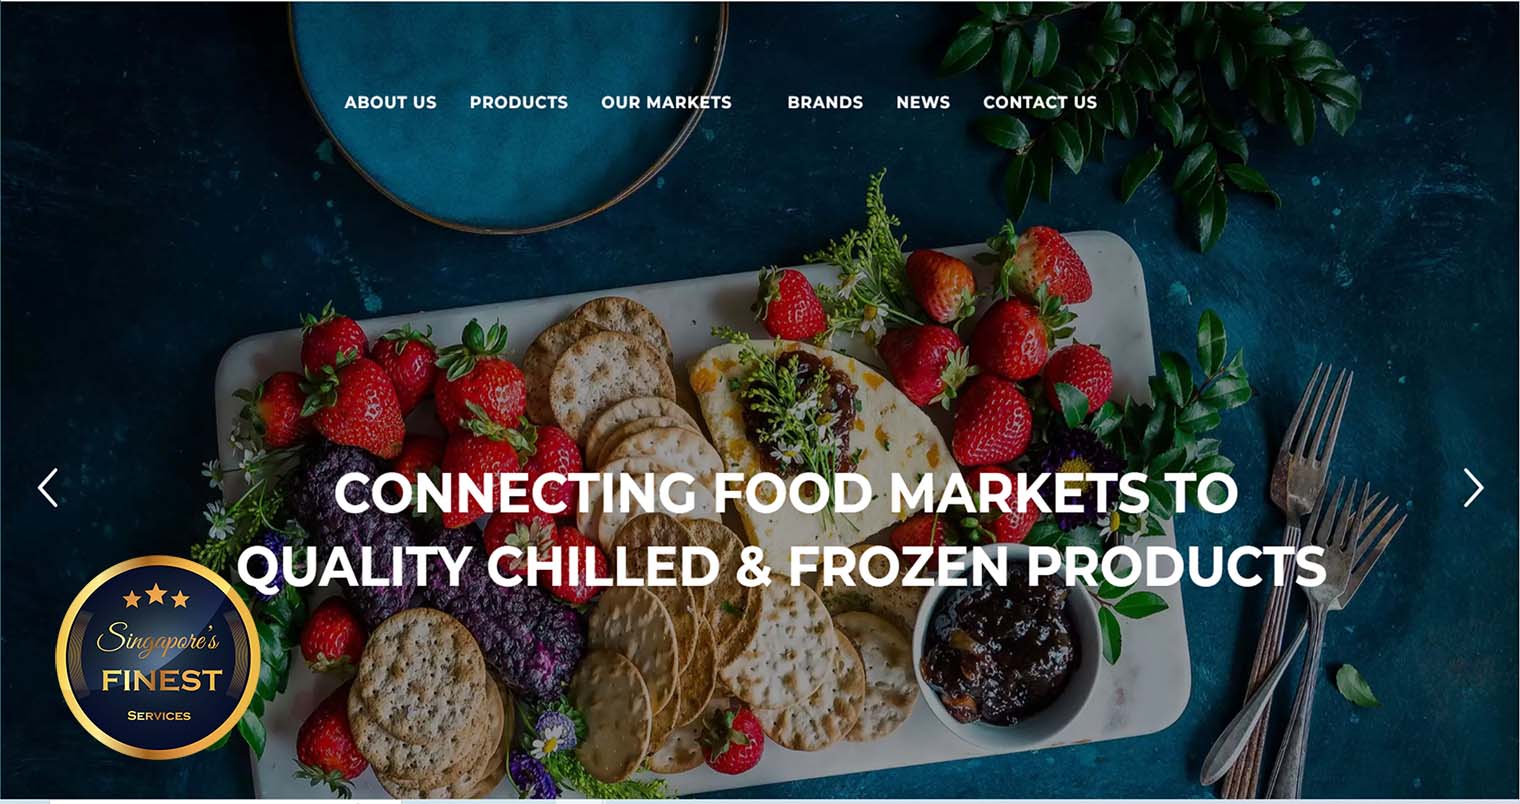Viewport: 1520px width, 804px height.
Task: Open the News section
Action: (x=923, y=102)
